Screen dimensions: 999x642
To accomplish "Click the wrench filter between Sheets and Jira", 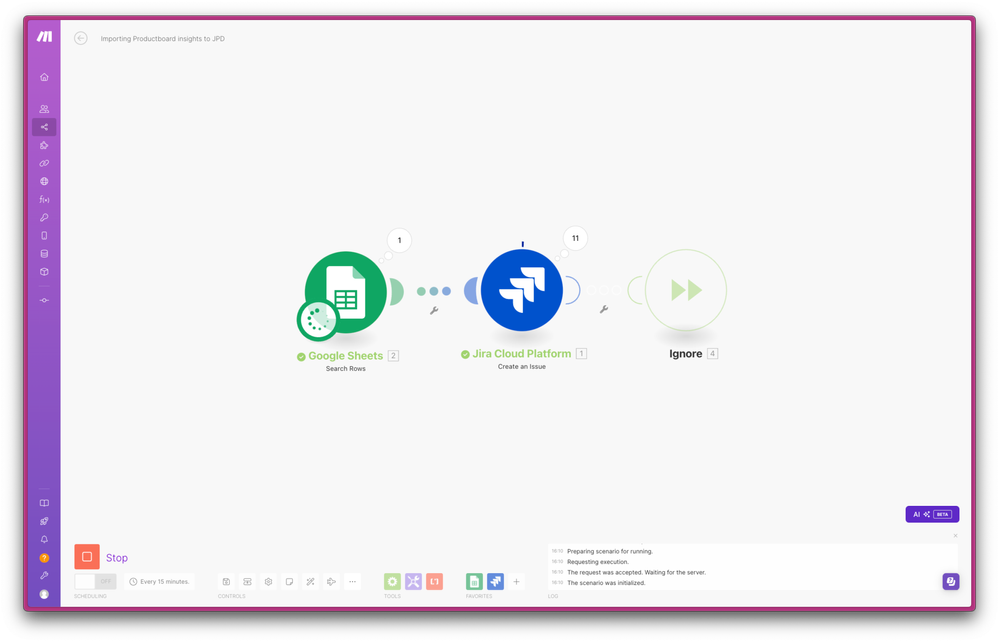I will tap(434, 311).
